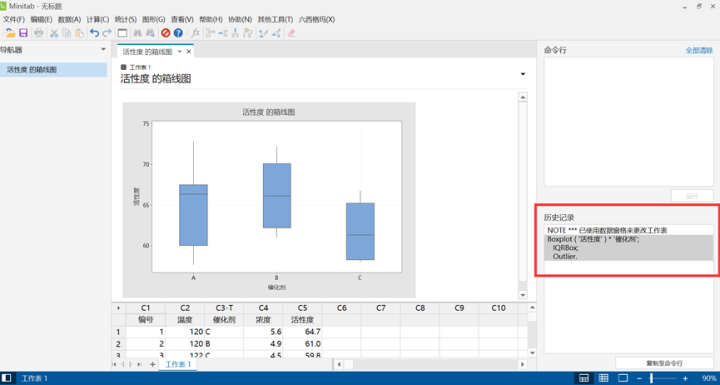Zoom out with the minus button

point(639,378)
